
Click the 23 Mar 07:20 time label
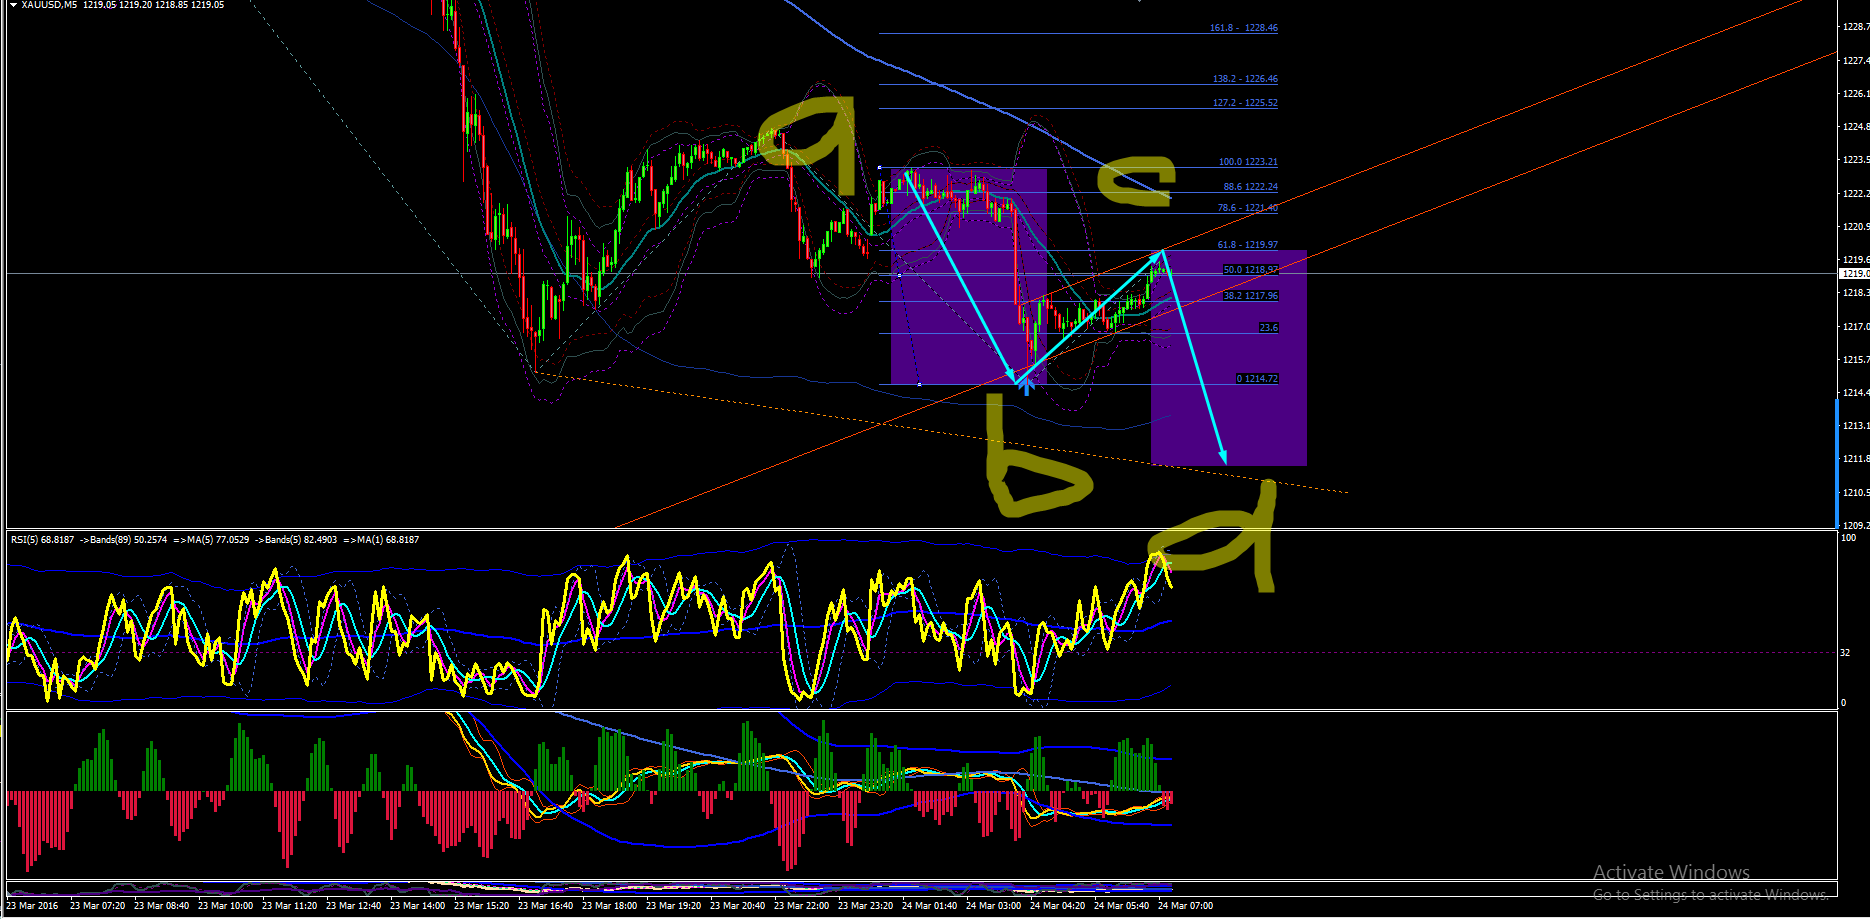click(97, 906)
